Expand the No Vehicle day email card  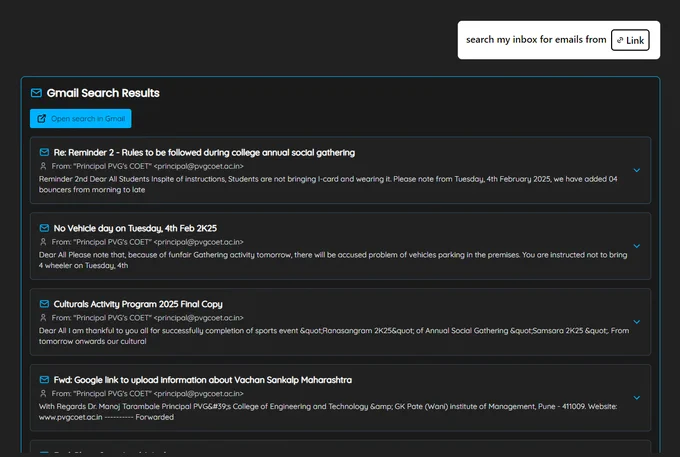[x=637, y=246]
